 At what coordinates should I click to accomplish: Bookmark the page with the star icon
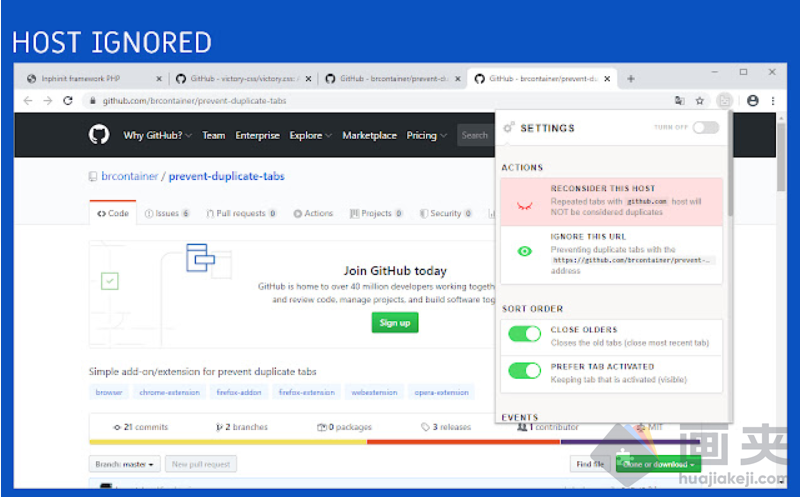point(699,101)
